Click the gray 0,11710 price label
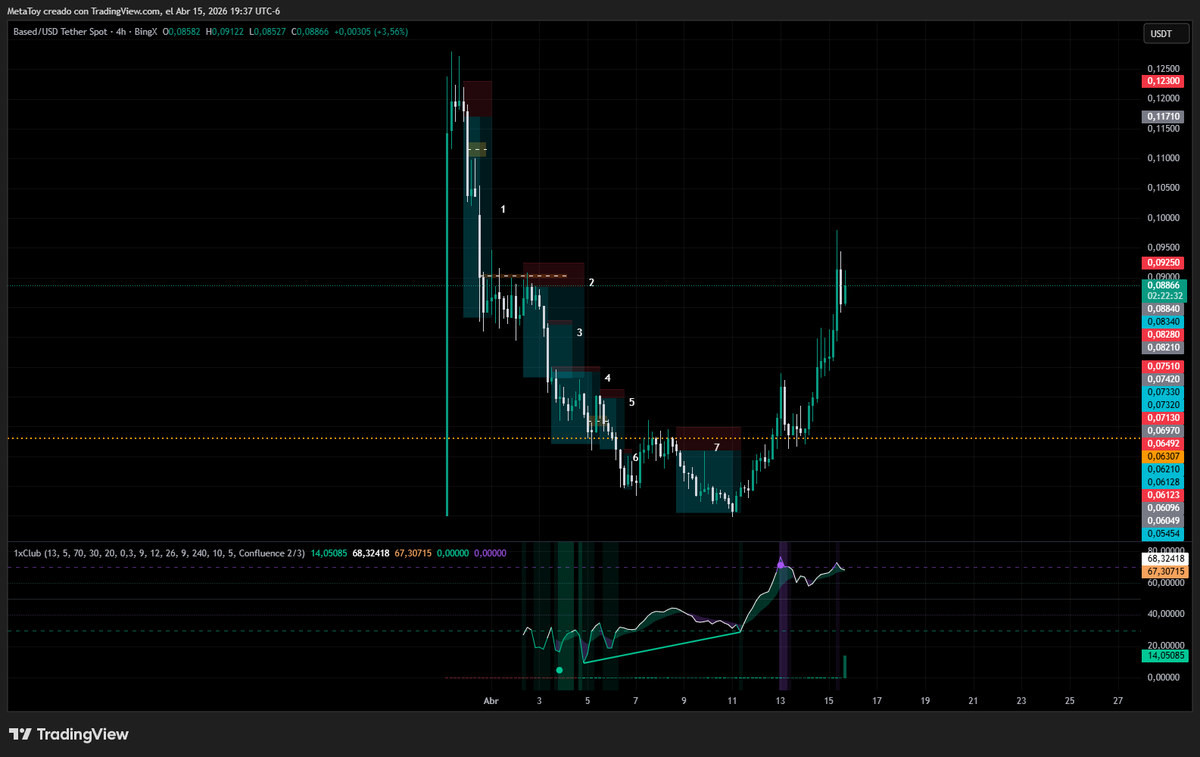 (x=1163, y=117)
